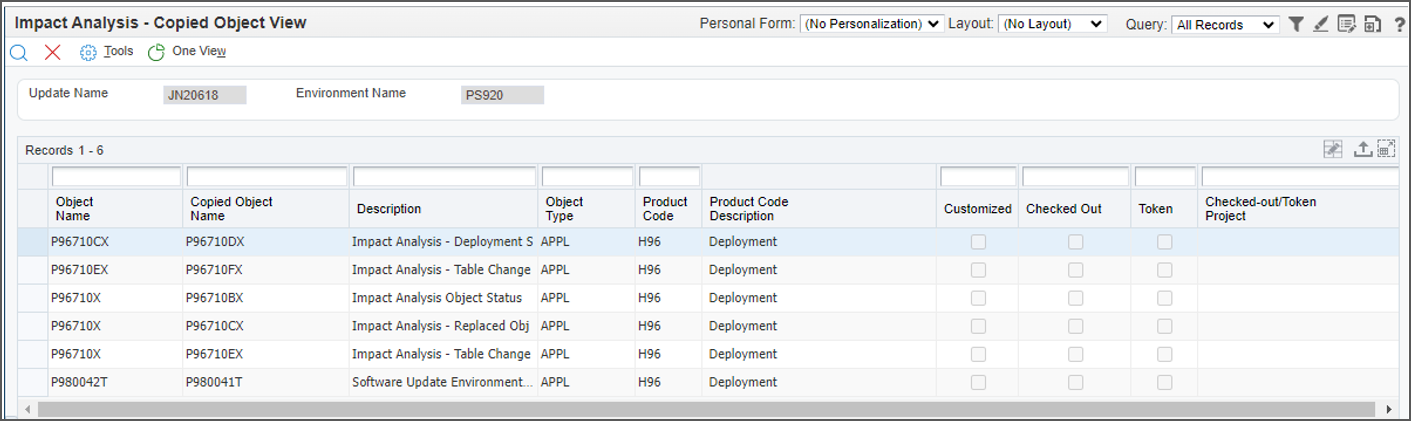The image size is (1411, 421).
Task: Toggle Customized checkbox for P980042T row
Action: pyautogui.click(x=978, y=382)
